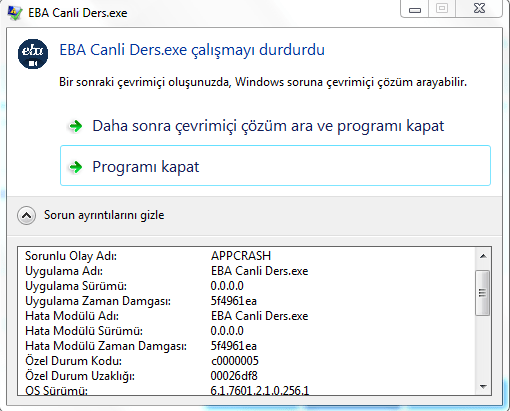Click the minimize window button
Screen dimensions: 510x411
point(415,9)
